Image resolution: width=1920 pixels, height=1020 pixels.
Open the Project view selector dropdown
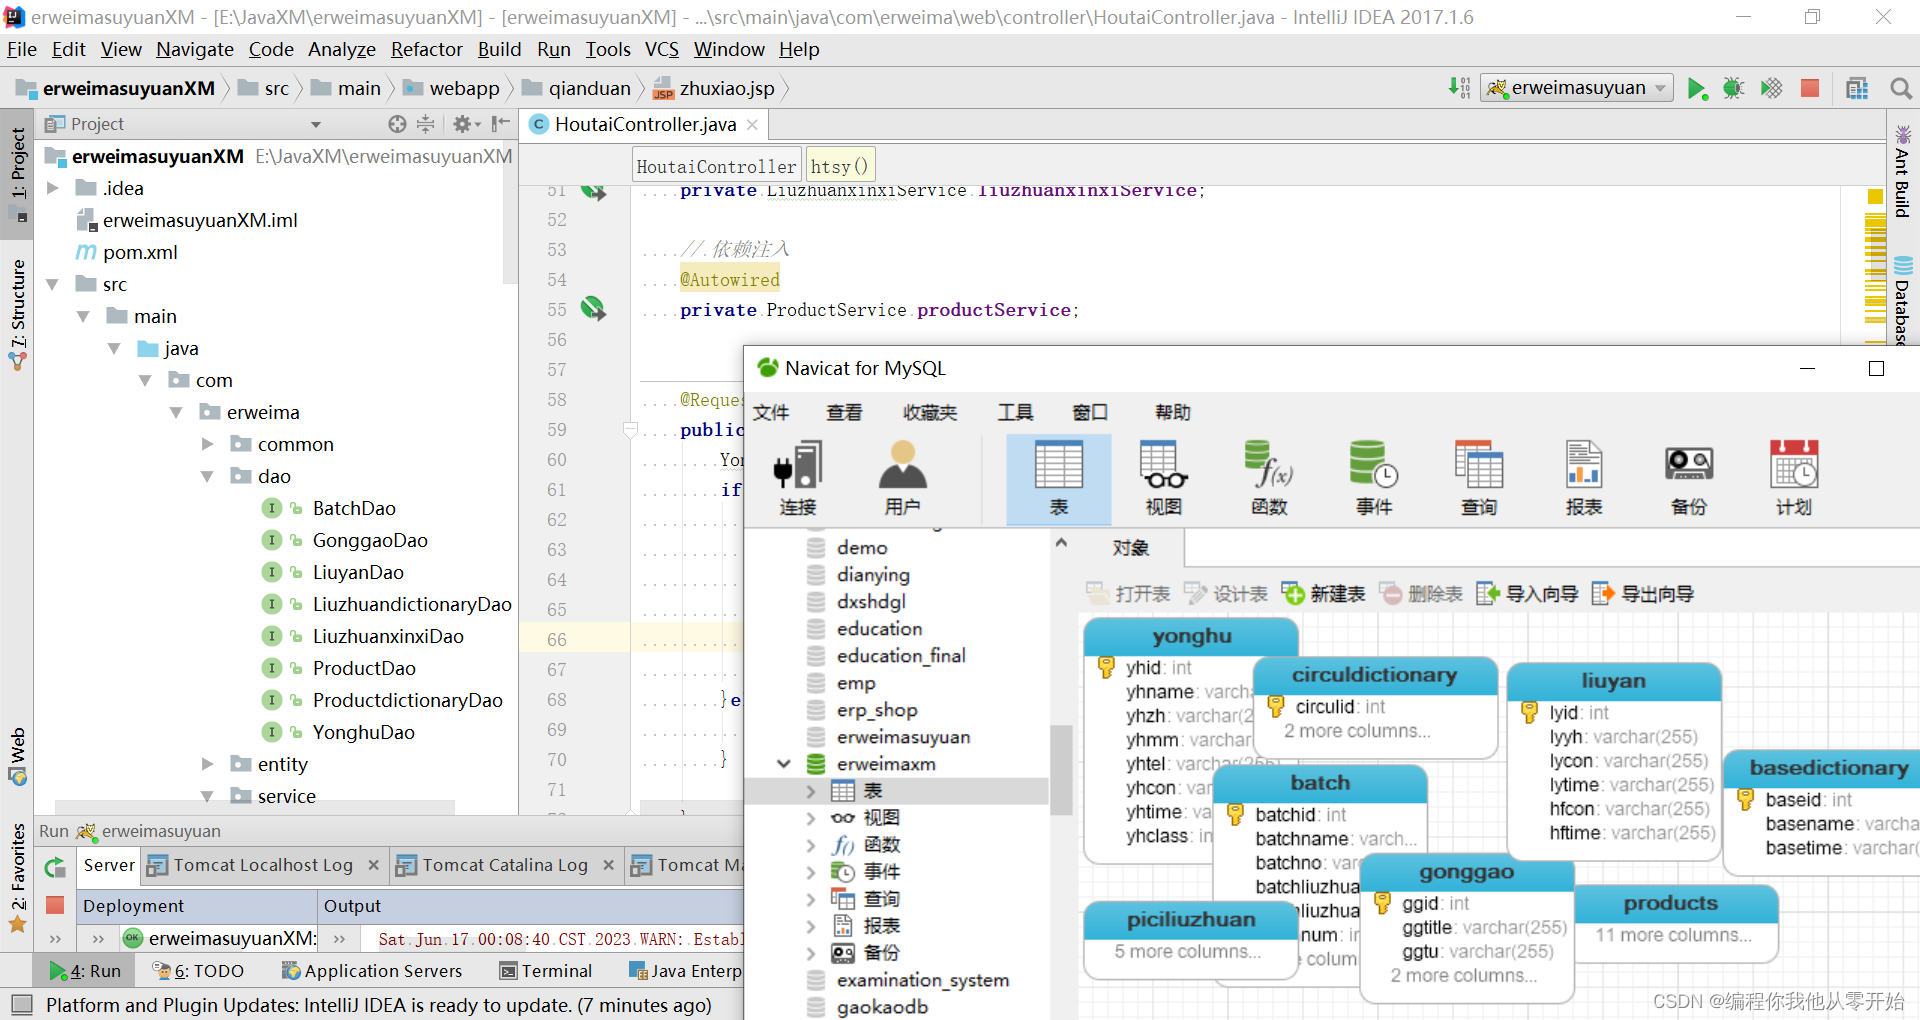316,125
